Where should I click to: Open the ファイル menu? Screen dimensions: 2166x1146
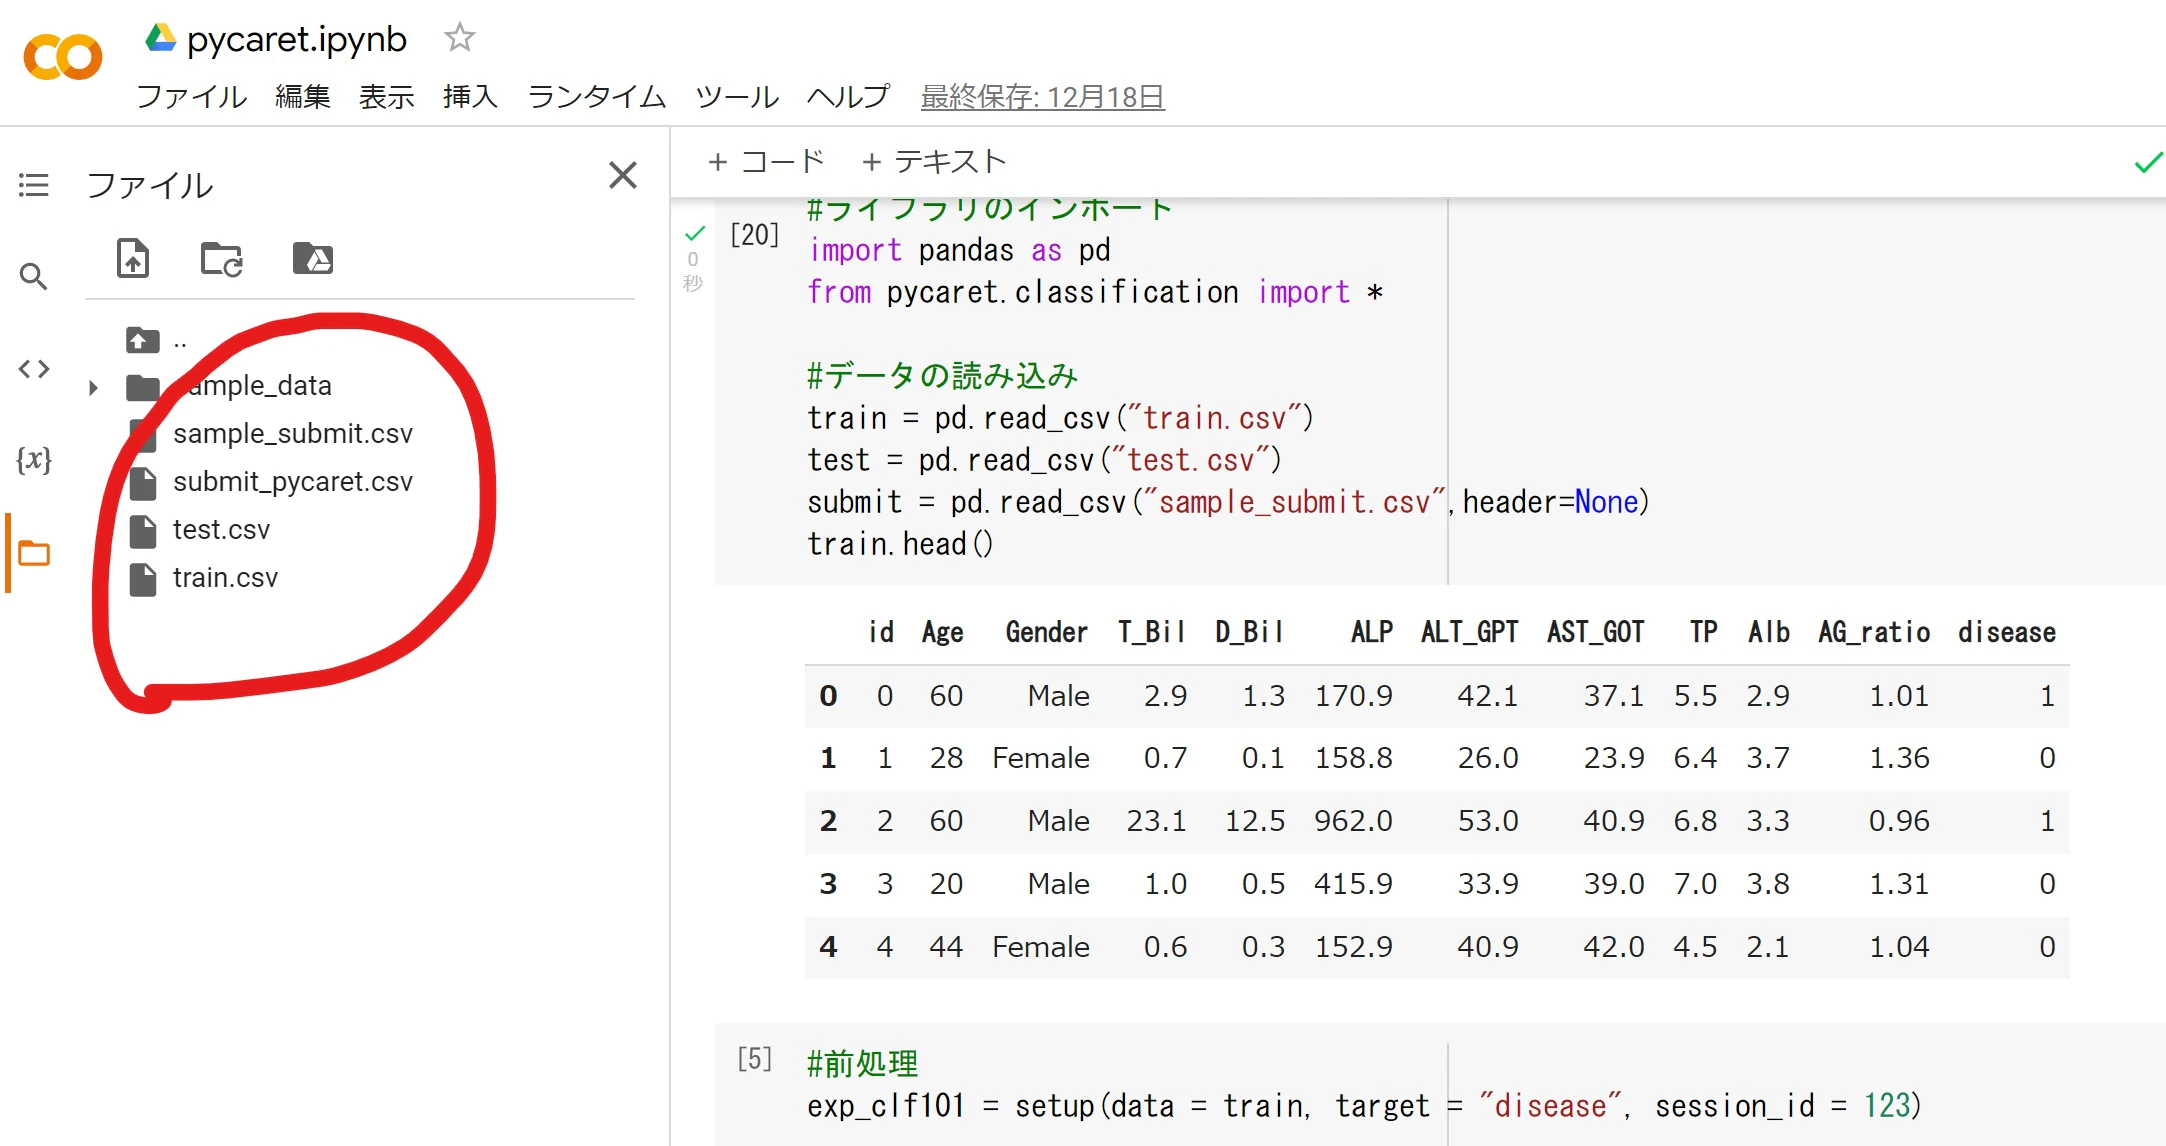click(x=191, y=96)
